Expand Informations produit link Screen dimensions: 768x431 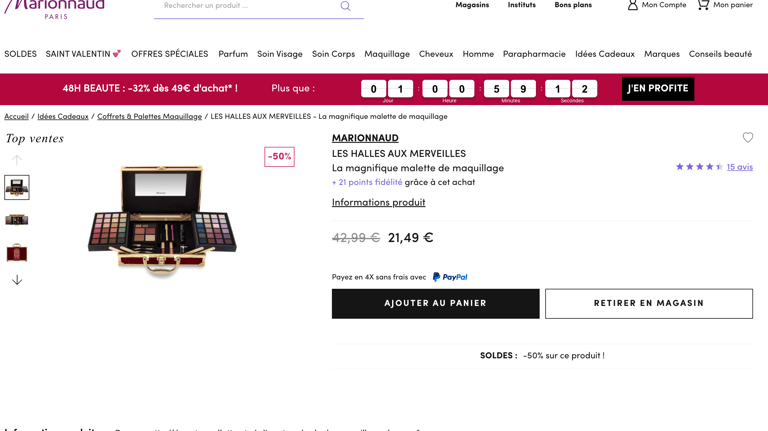[379, 202]
